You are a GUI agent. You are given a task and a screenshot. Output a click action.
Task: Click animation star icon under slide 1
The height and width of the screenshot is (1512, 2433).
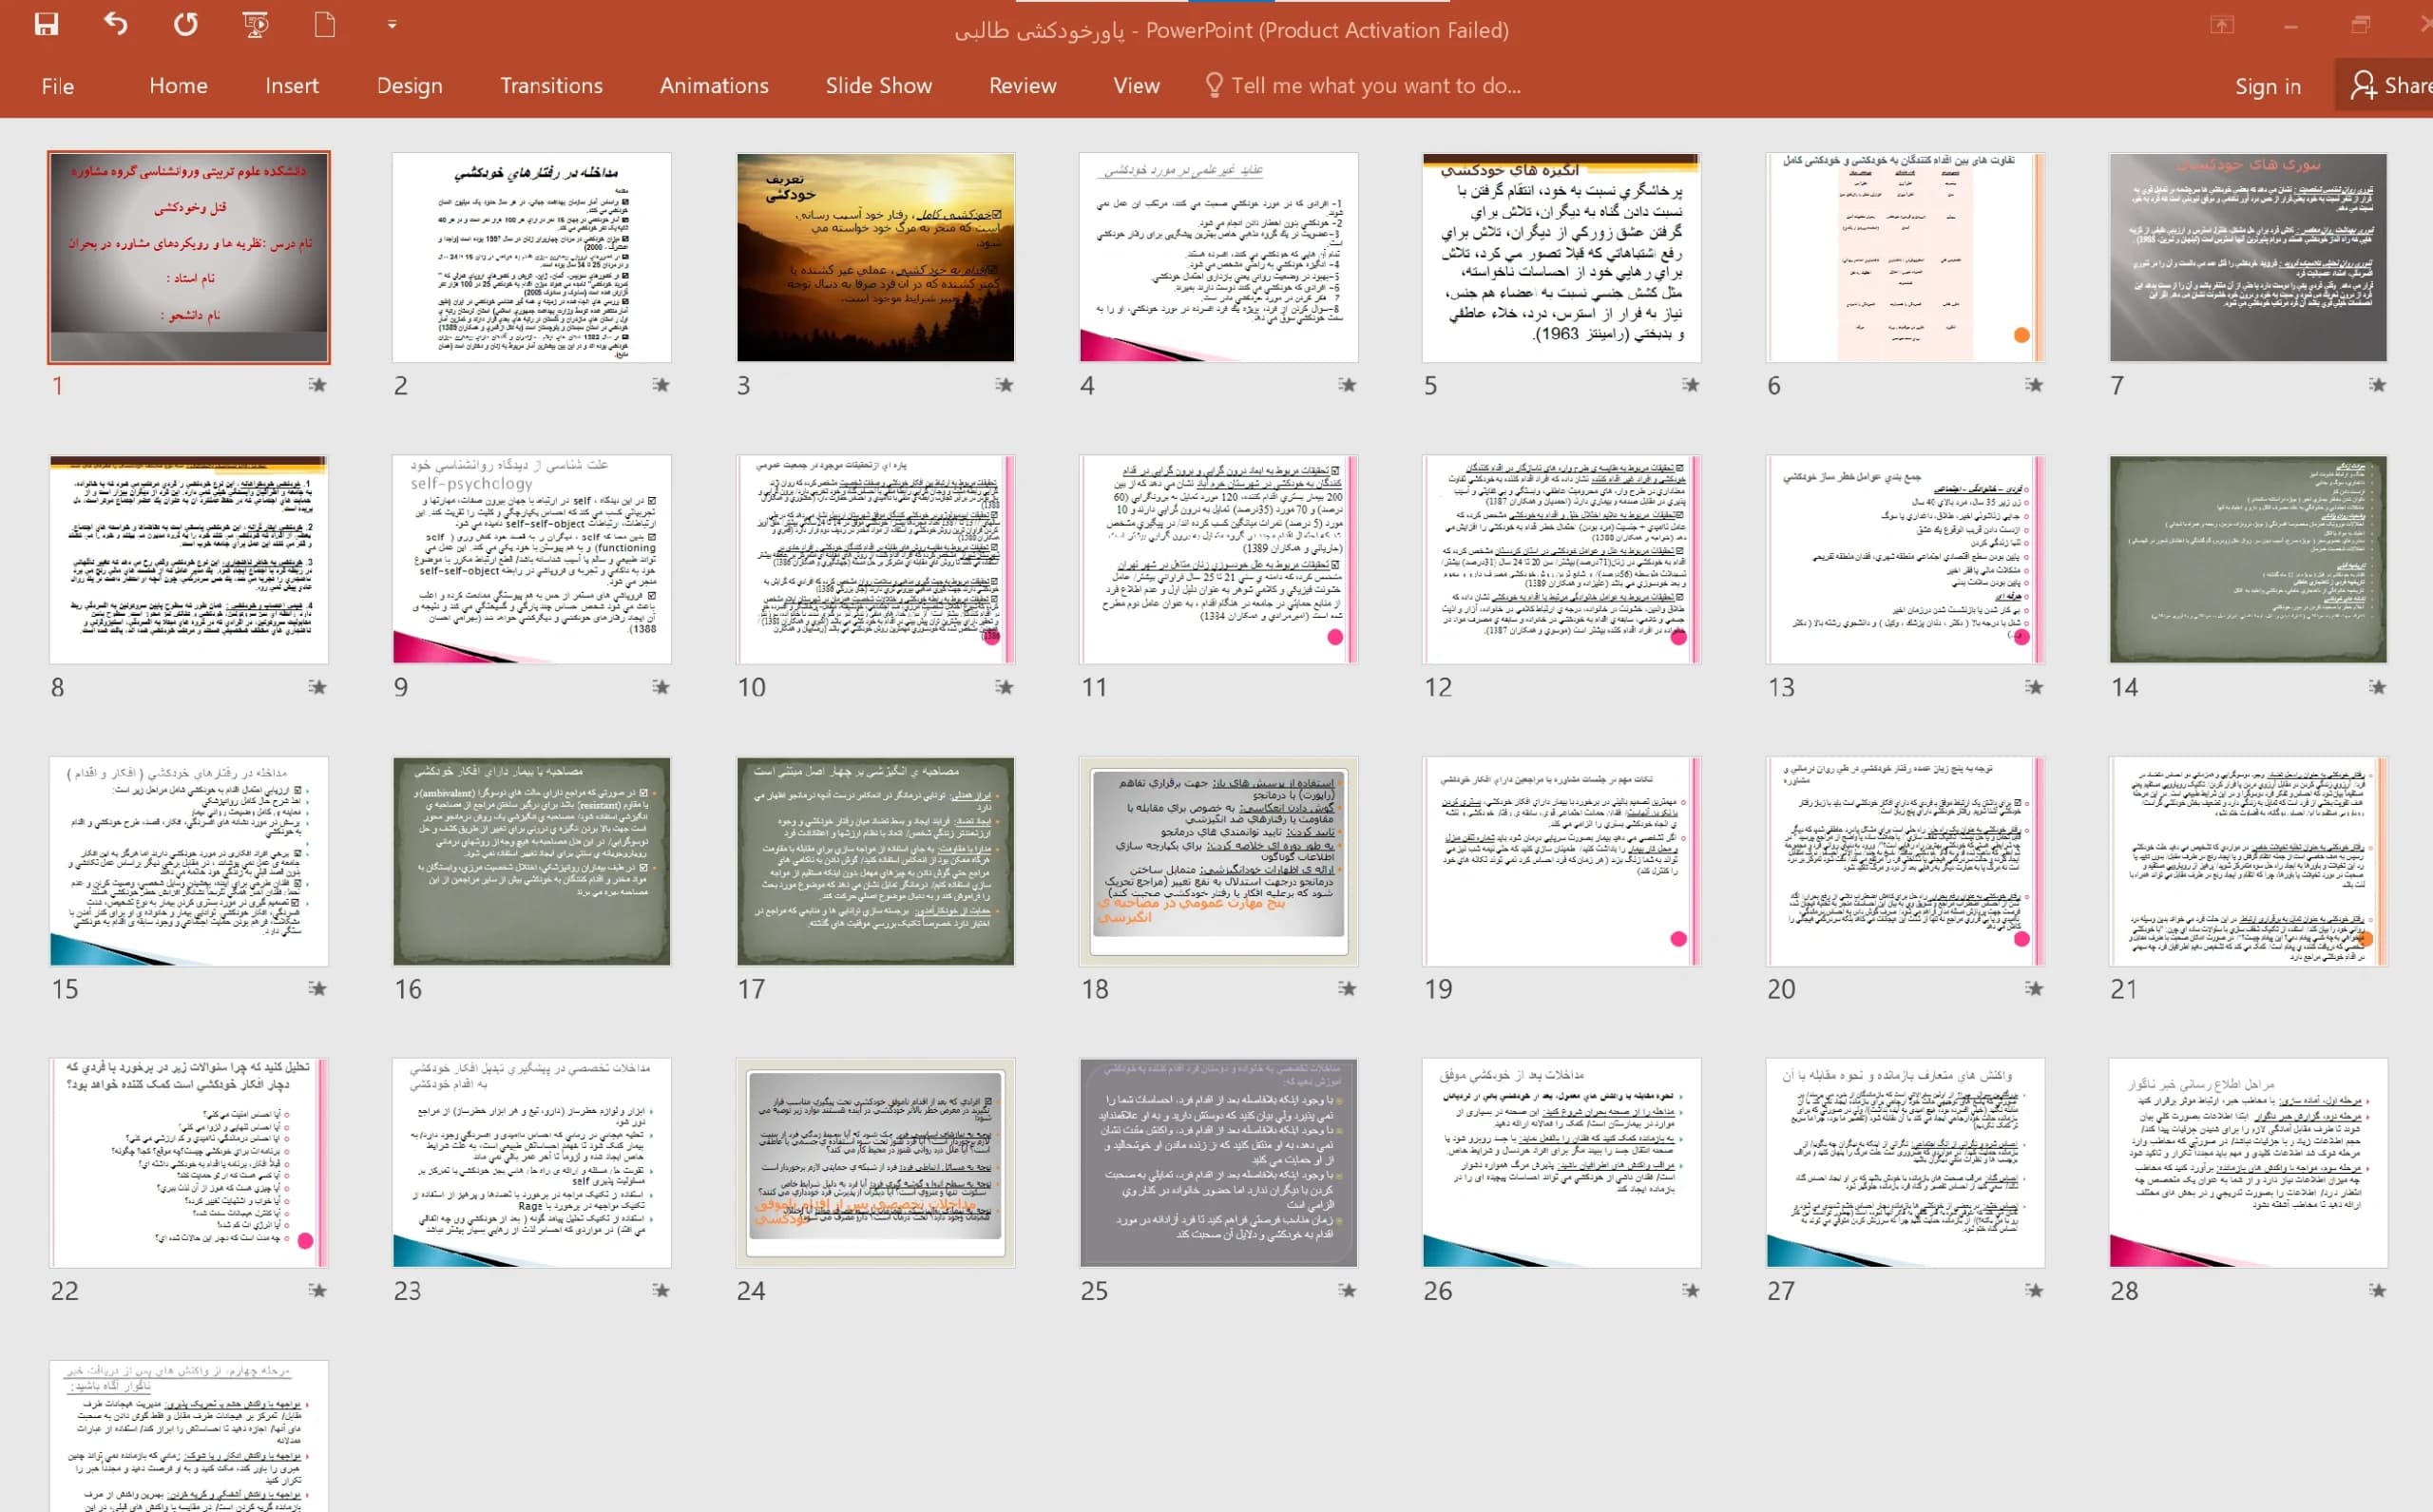317,385
